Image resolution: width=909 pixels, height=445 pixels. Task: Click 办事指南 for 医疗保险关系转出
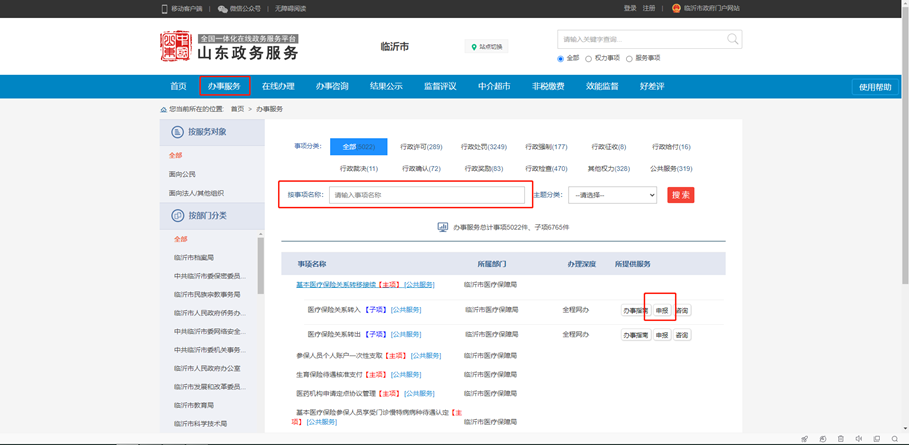tap(636, 335)
